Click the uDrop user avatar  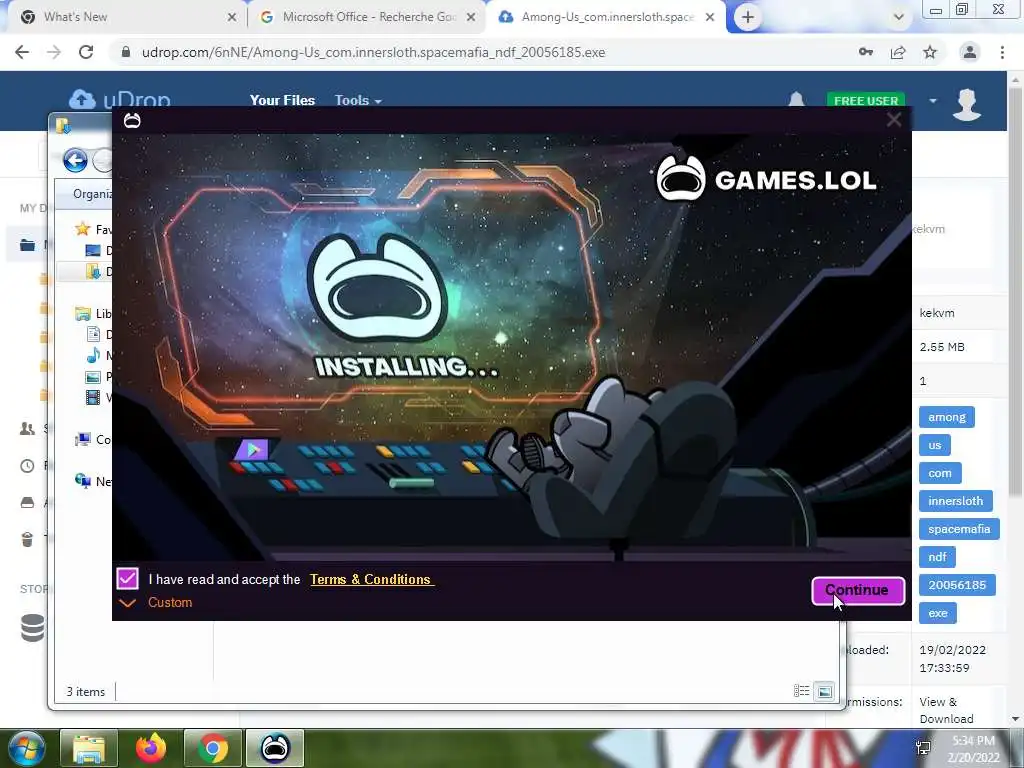(x=967, y=104)
